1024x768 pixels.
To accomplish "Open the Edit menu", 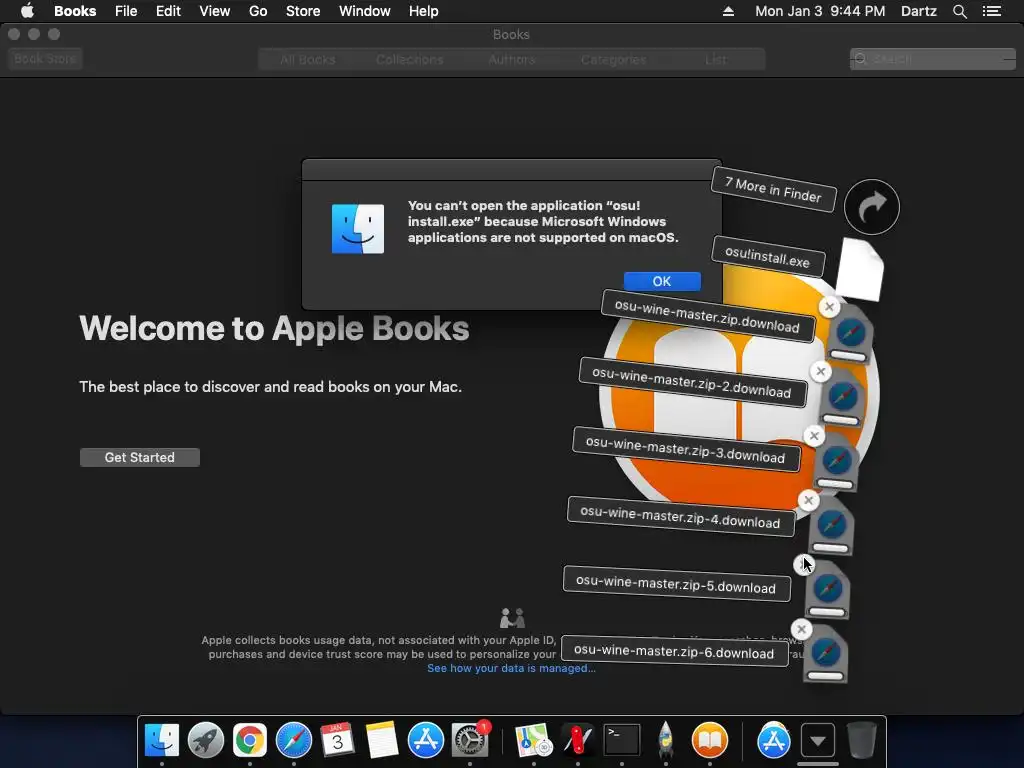I will (x=168, y=11).
